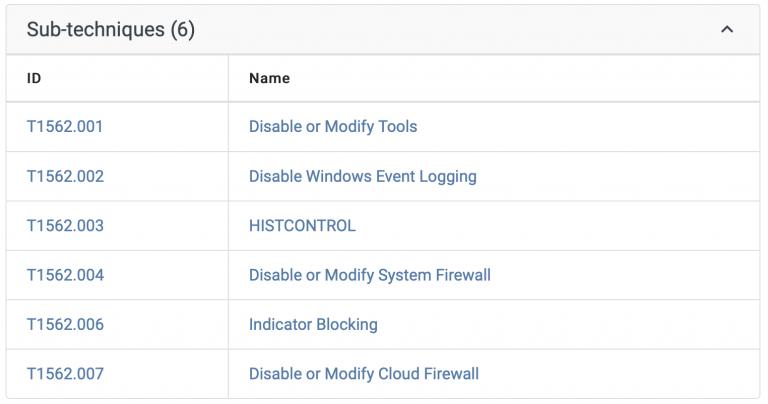Open the Disable or Modify Tools link

[333, 127]
